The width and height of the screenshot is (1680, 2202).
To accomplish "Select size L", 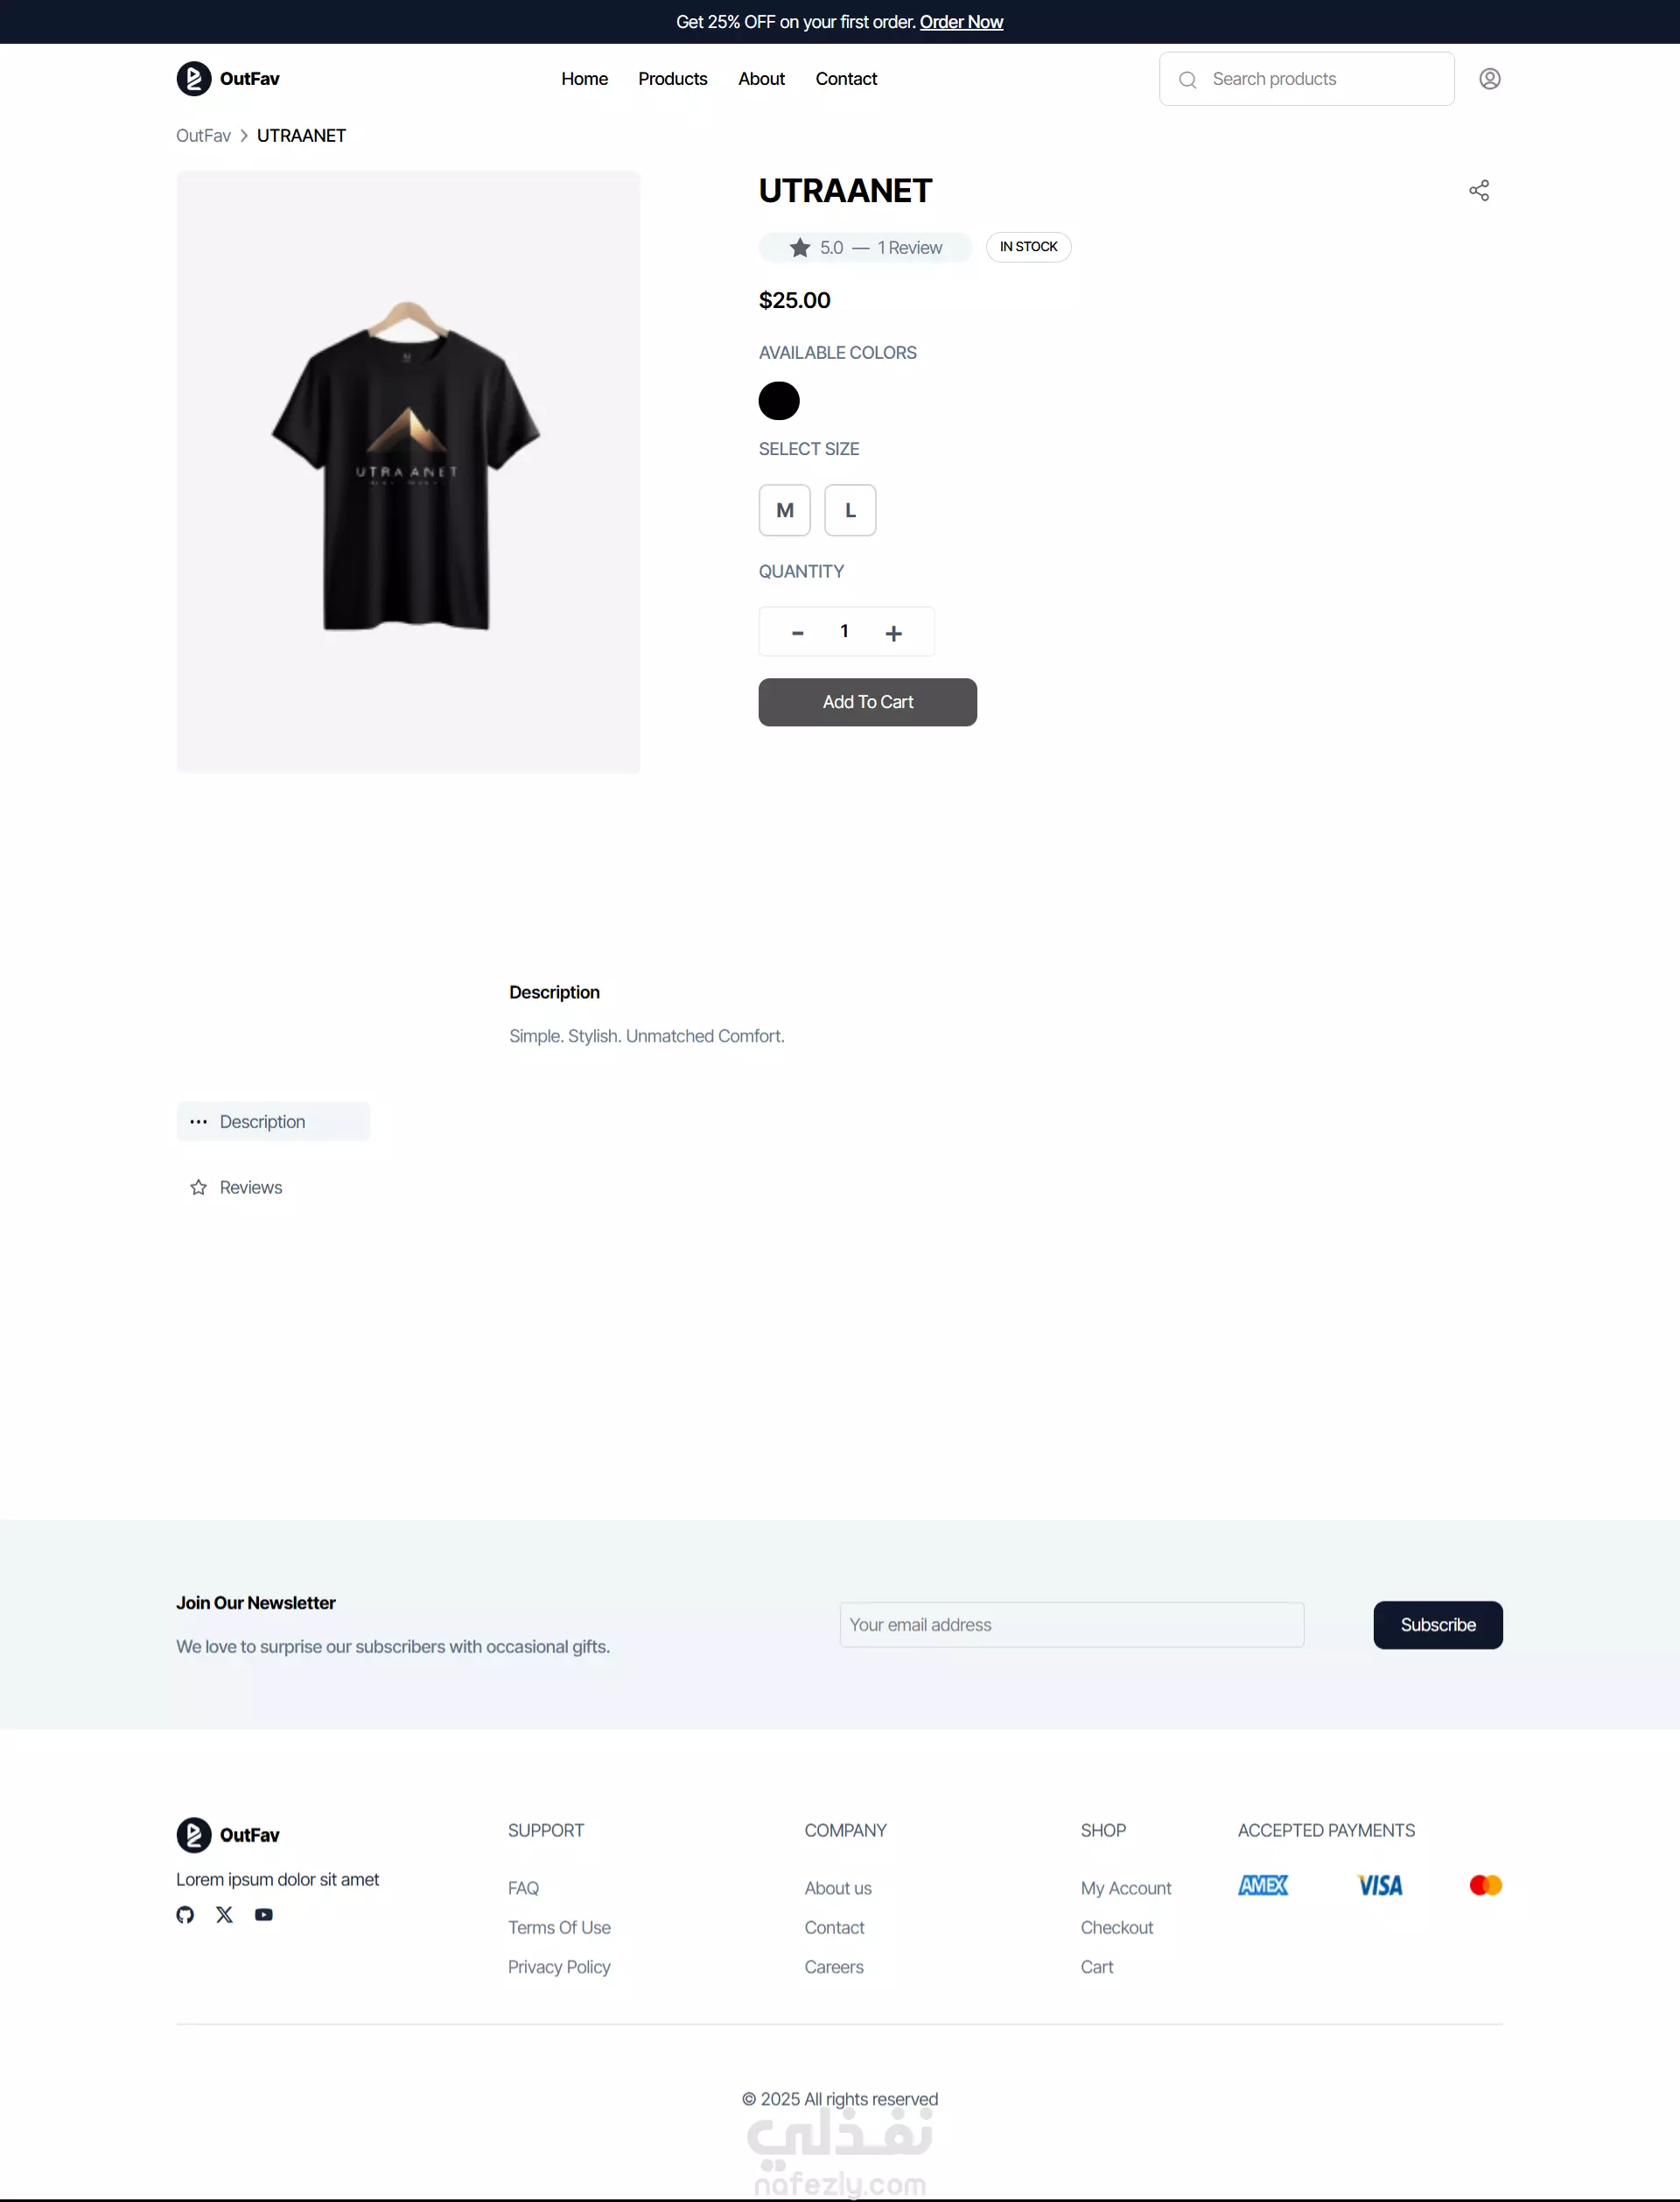I will tap(850, 510).
